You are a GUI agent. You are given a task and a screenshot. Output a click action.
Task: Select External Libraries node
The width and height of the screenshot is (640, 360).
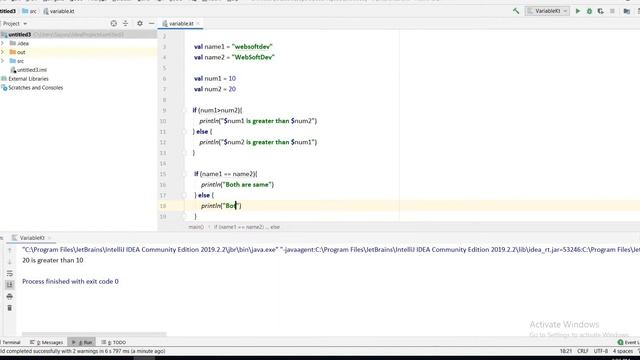[28, 79]
